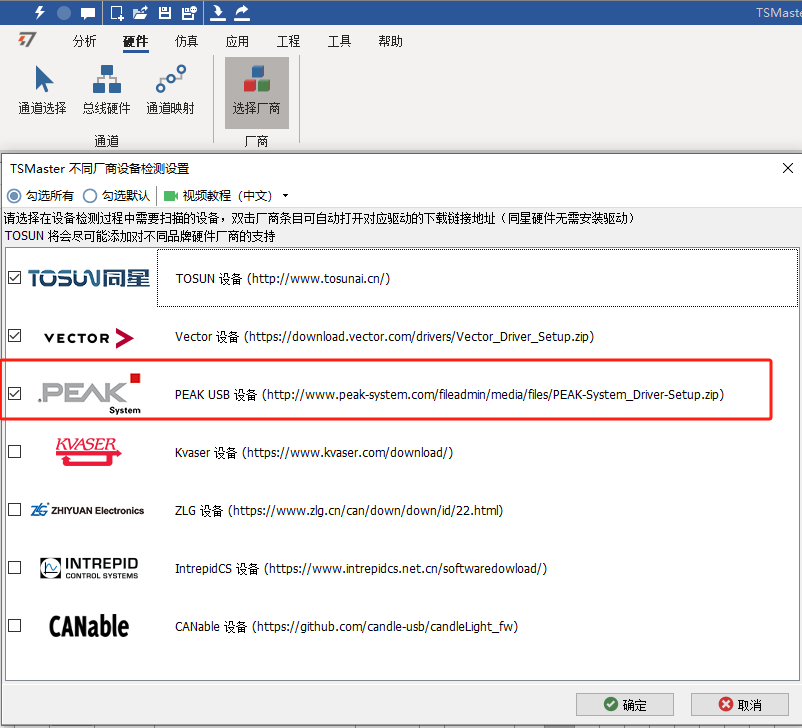The height and width of the screenshot is (728, 802).
Task: Open 通道映射 channel mapping tool
Action: [170, 90]
